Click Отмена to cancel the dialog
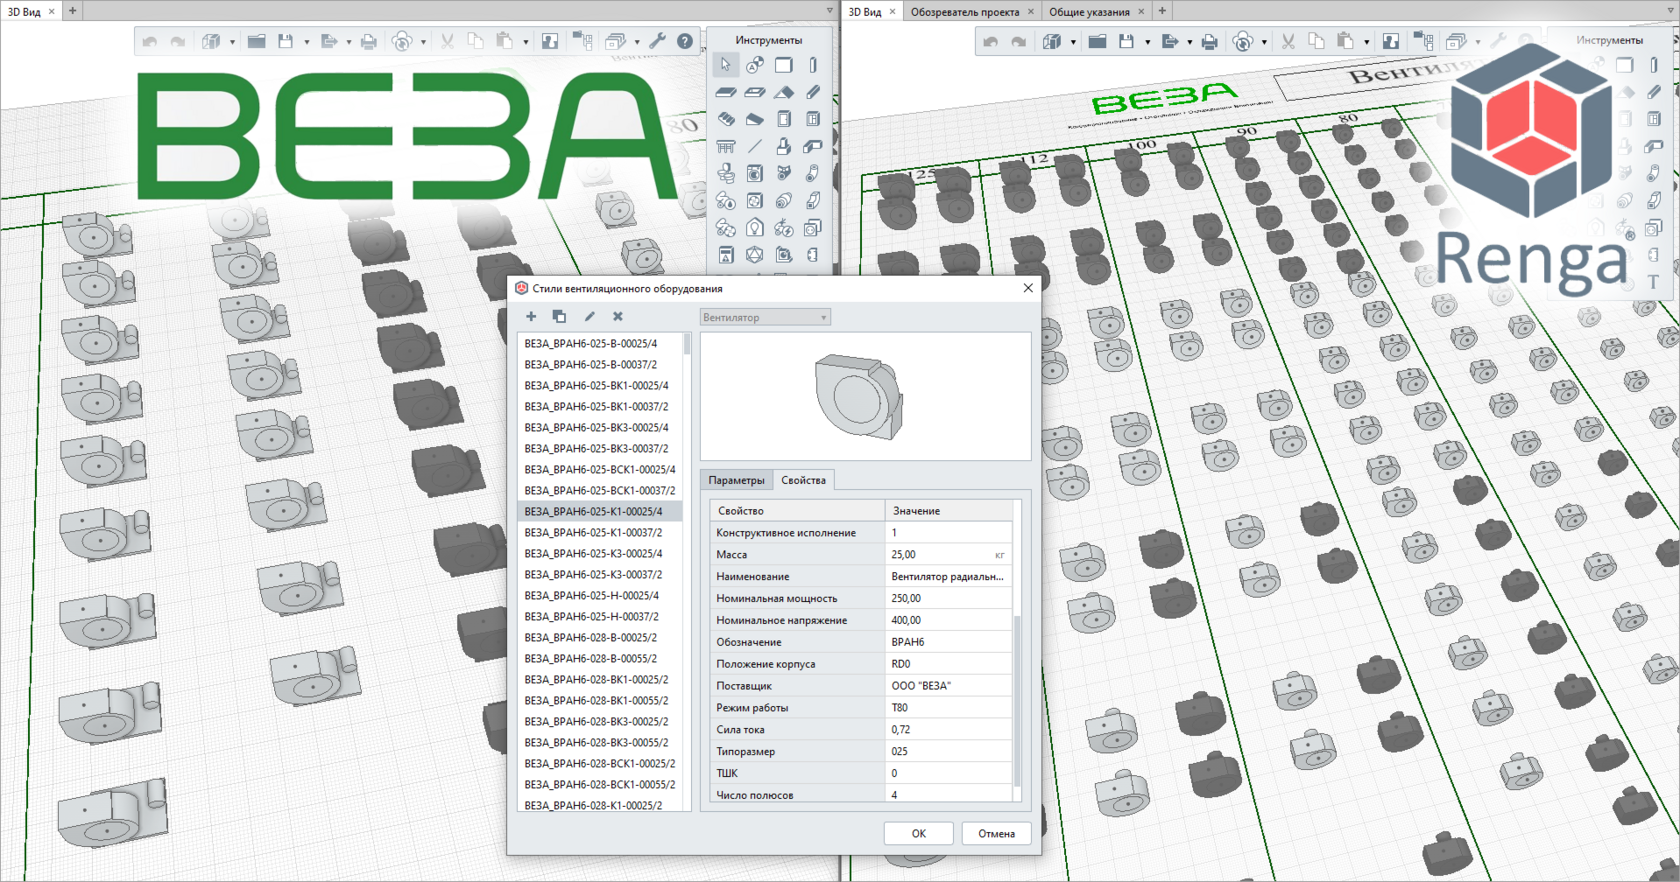This screenshot has width=1680, height=882. (996, 833)
